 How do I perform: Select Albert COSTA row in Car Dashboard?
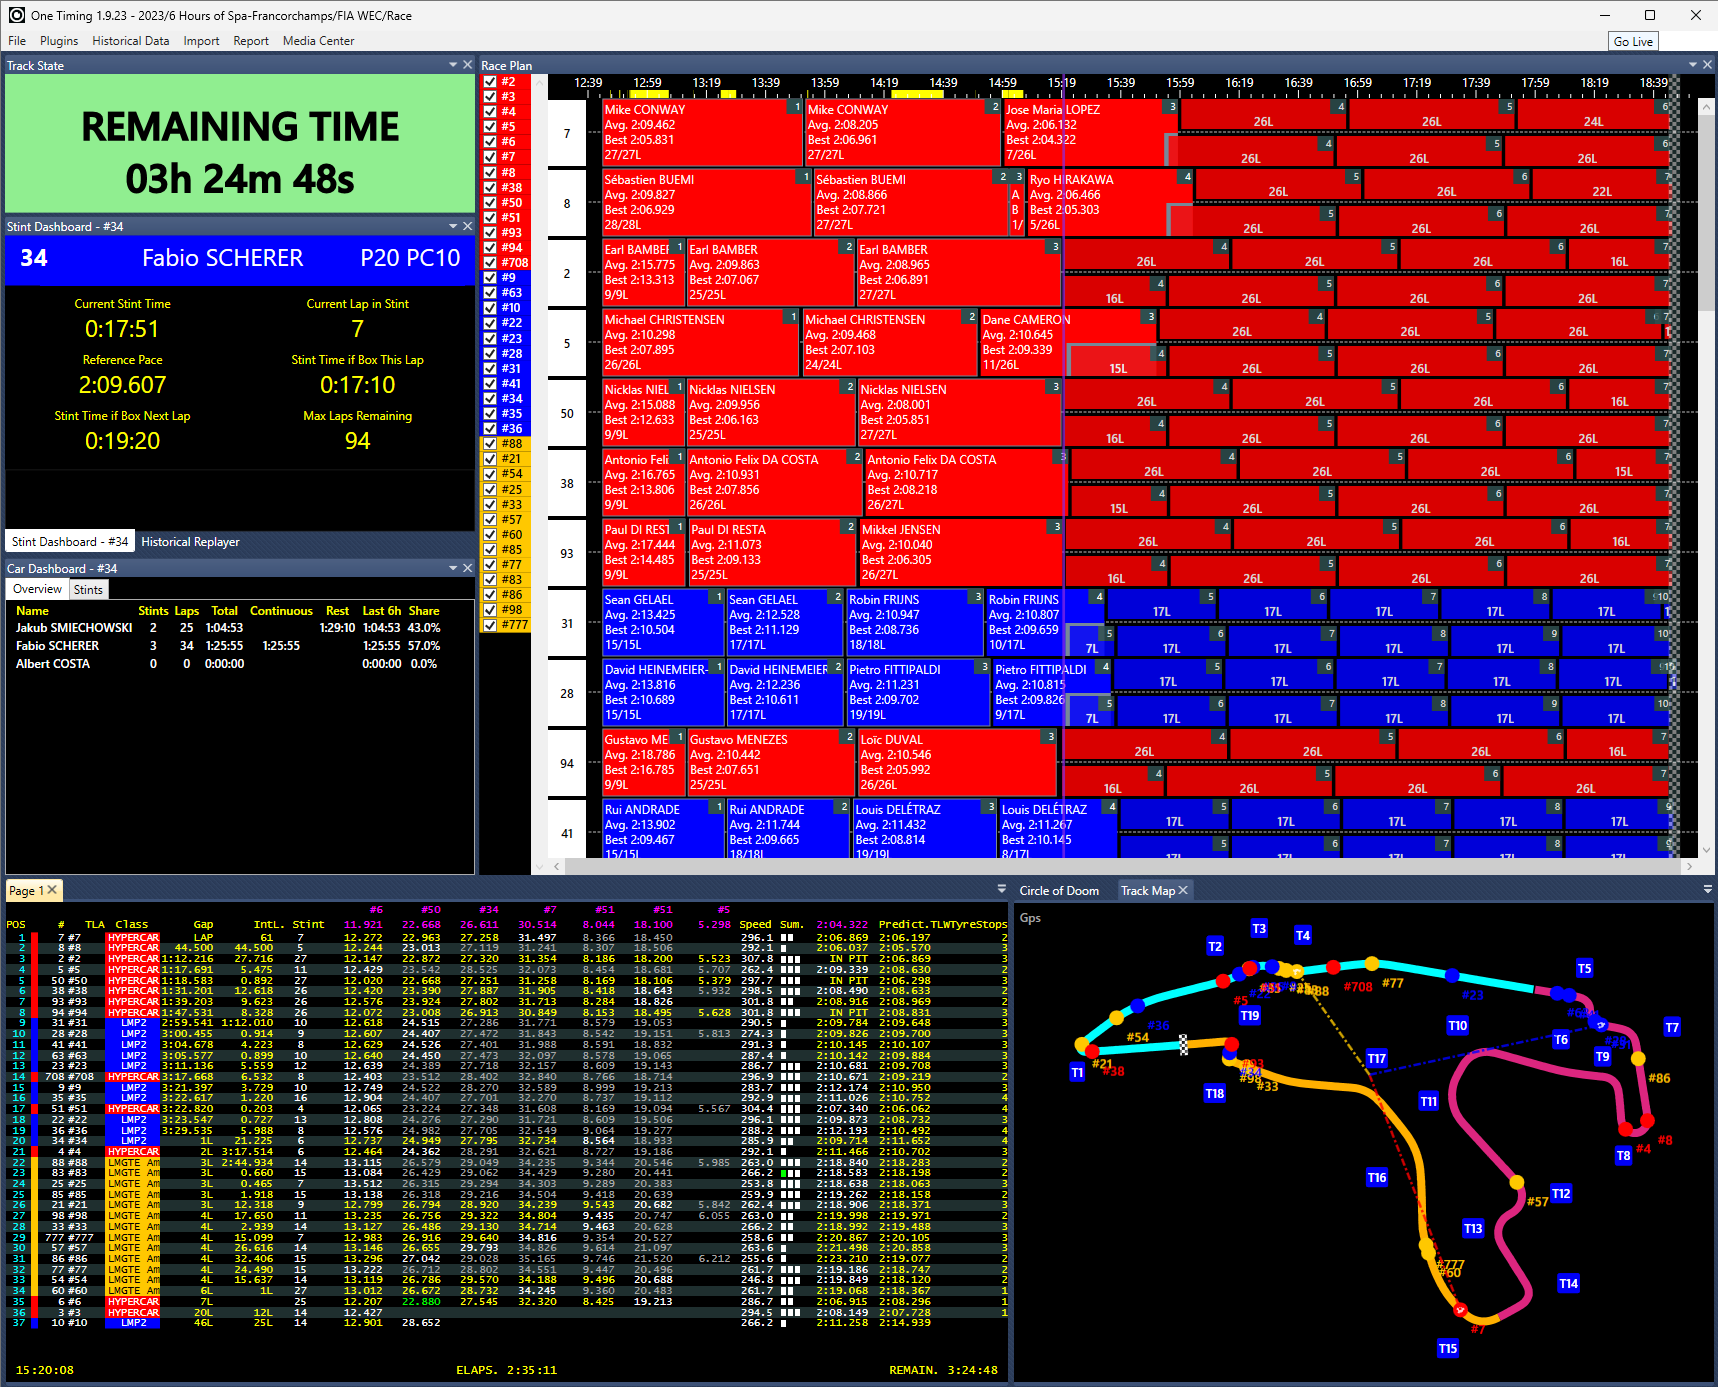227,664
